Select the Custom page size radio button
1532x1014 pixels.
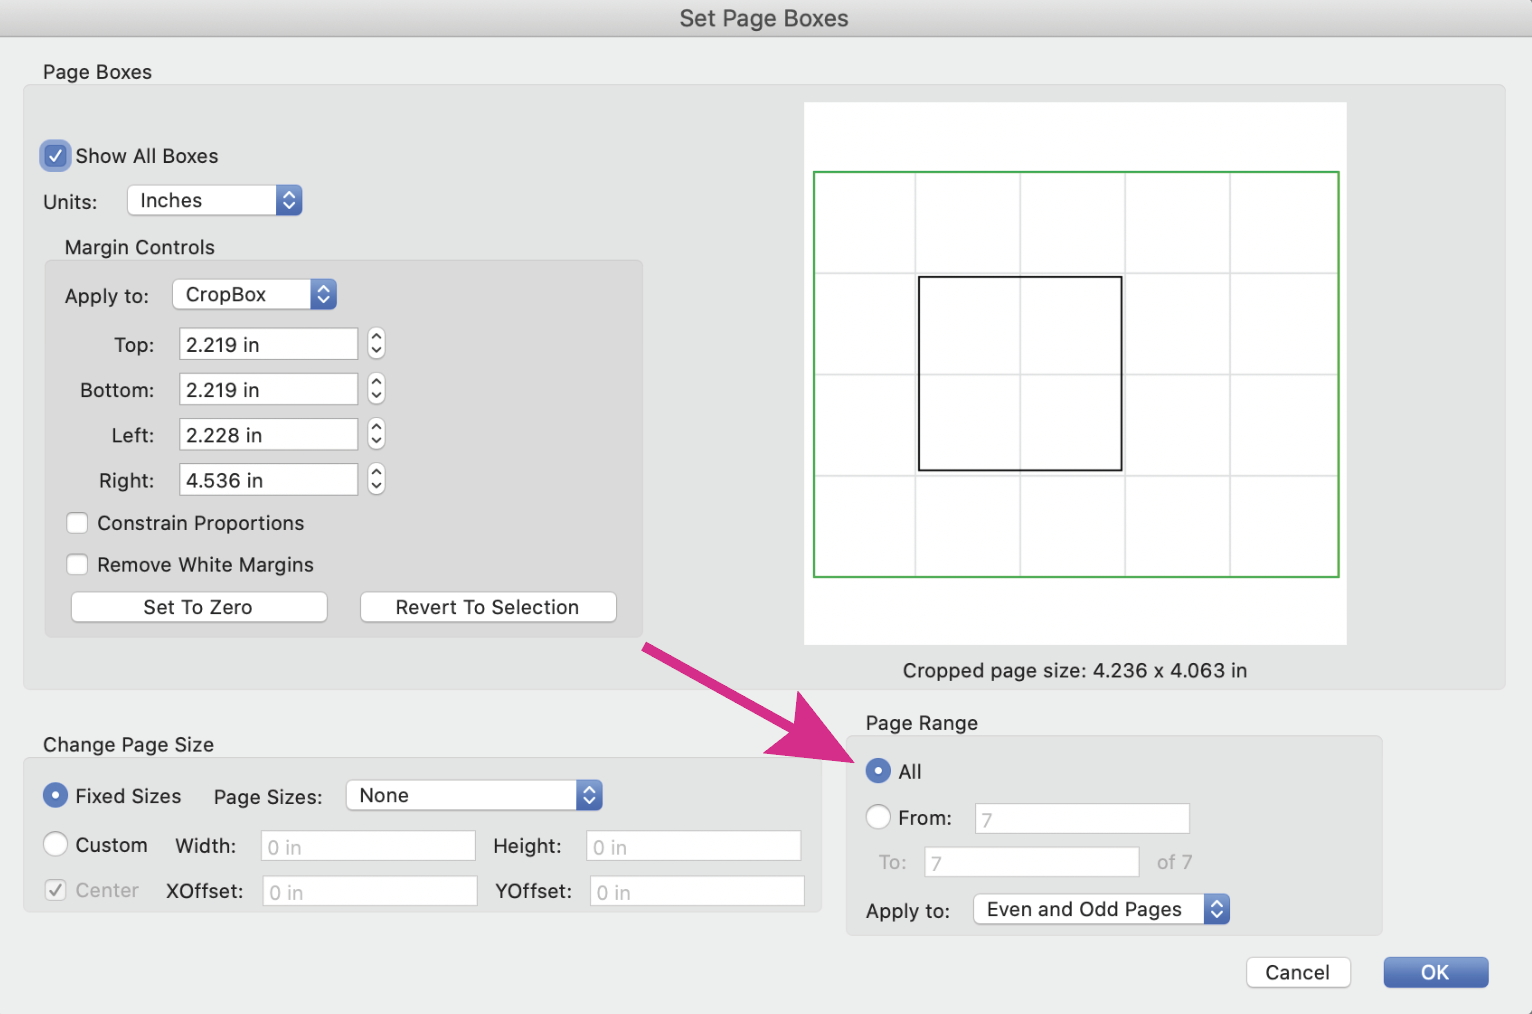pyautogui.click(x=56, y=845)
